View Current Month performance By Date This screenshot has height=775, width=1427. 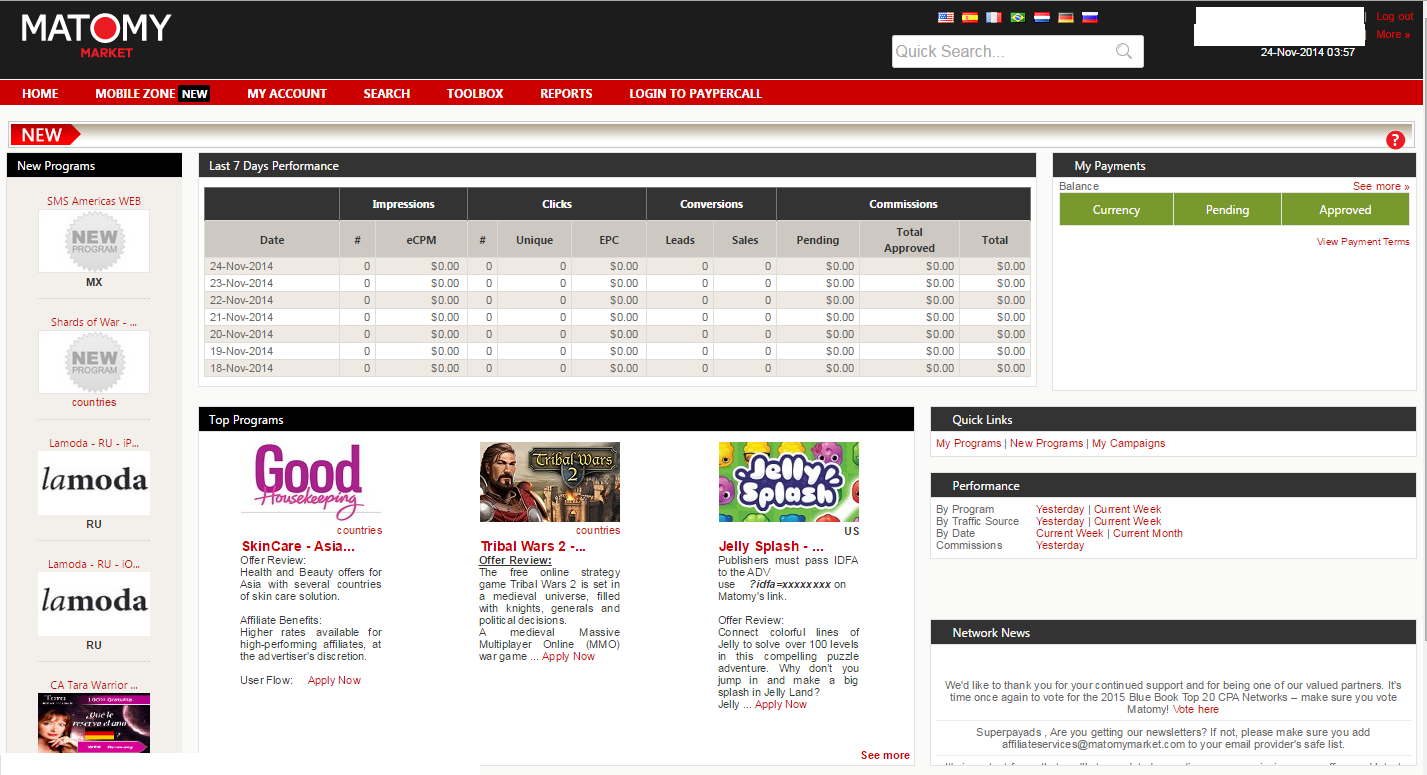tap(1148, 533)
